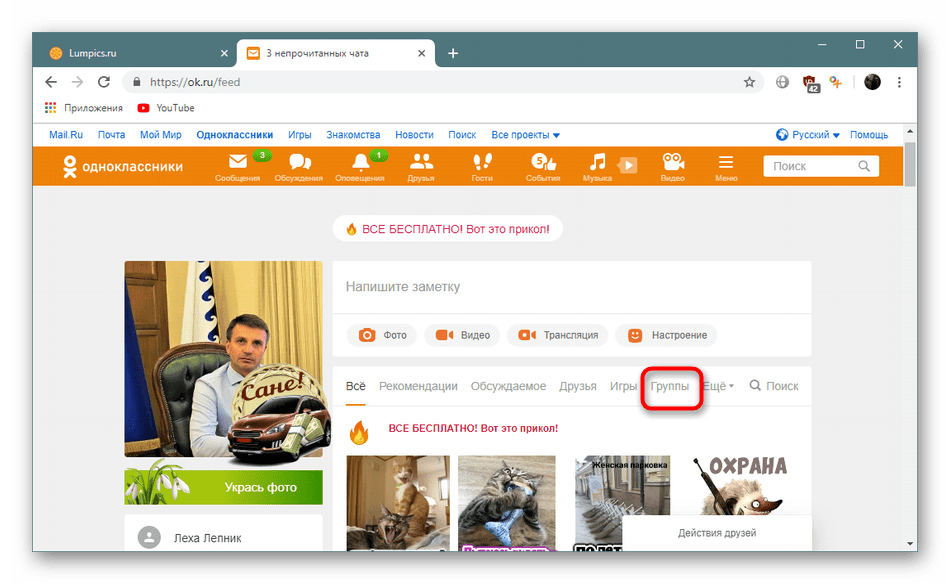The width and height of the screenshot is (950, 584).
Task: Close the Lumpics.ru tab
Action: coord(224,53)
